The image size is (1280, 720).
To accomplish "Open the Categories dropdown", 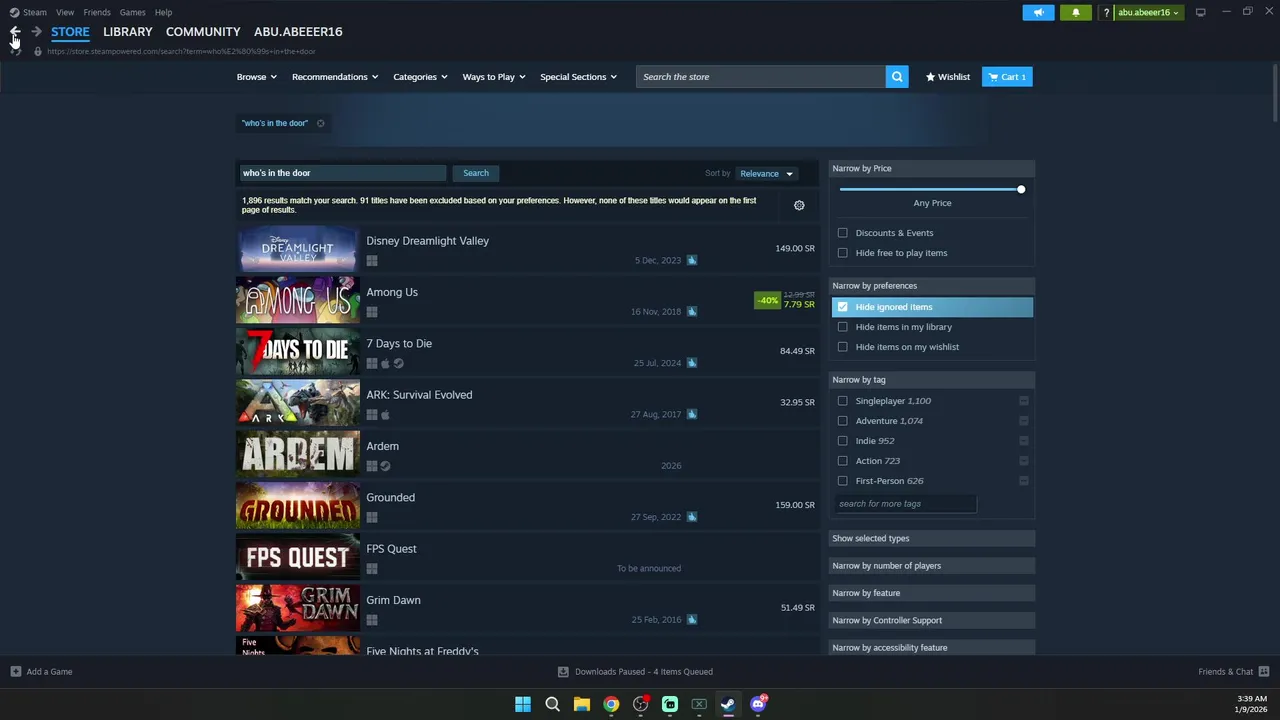I will pyautogui.click(x=420, y=77).
